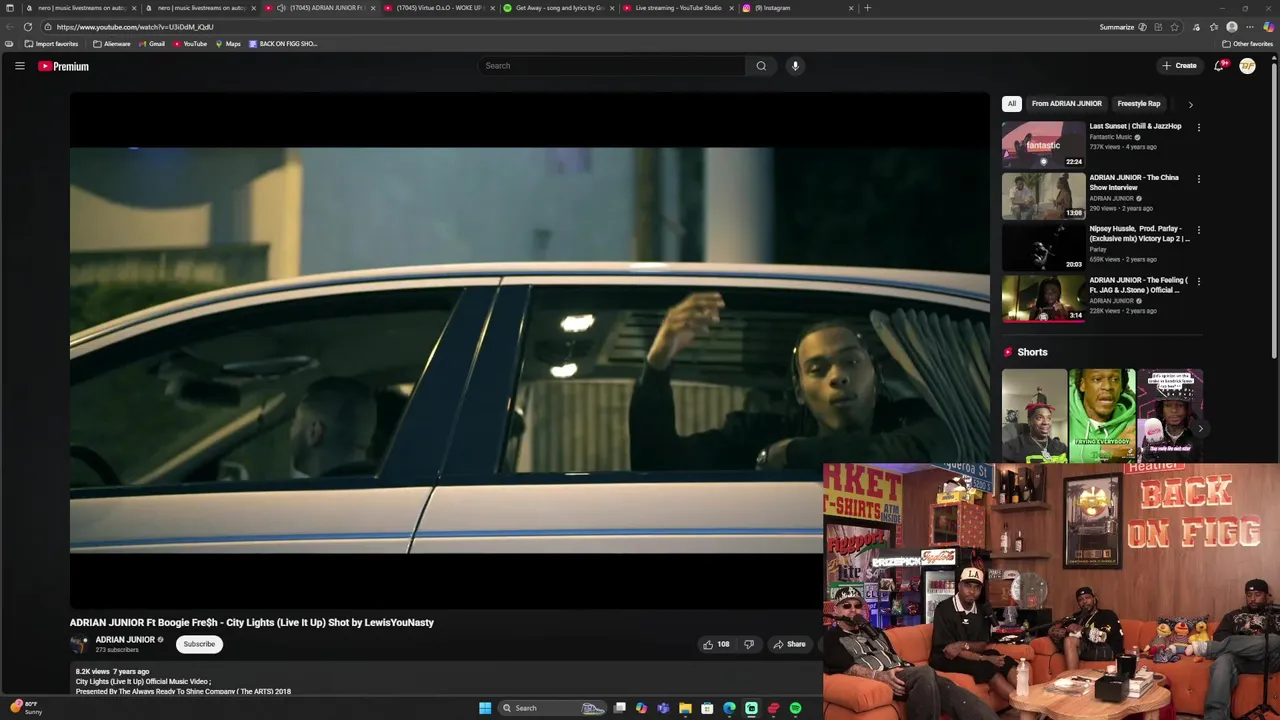Open ADRIAN JUNIOR channel avatar below video
This screenshot has height=720, width=1280.
[79, 644]
